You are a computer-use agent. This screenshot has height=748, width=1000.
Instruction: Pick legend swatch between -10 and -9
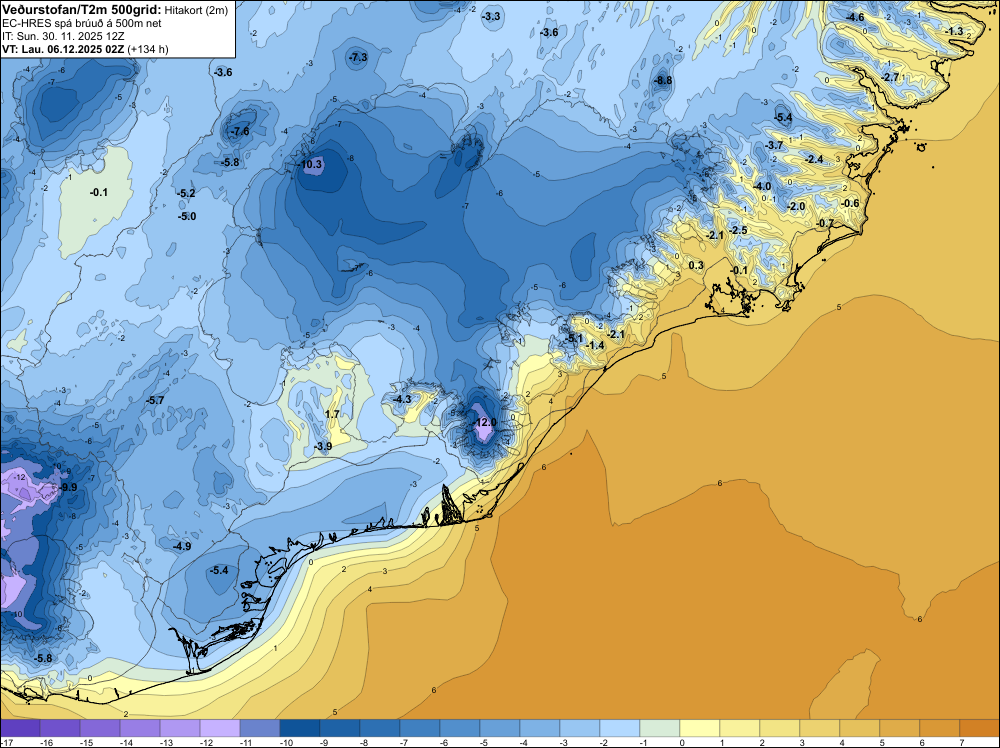click(300, 728)
